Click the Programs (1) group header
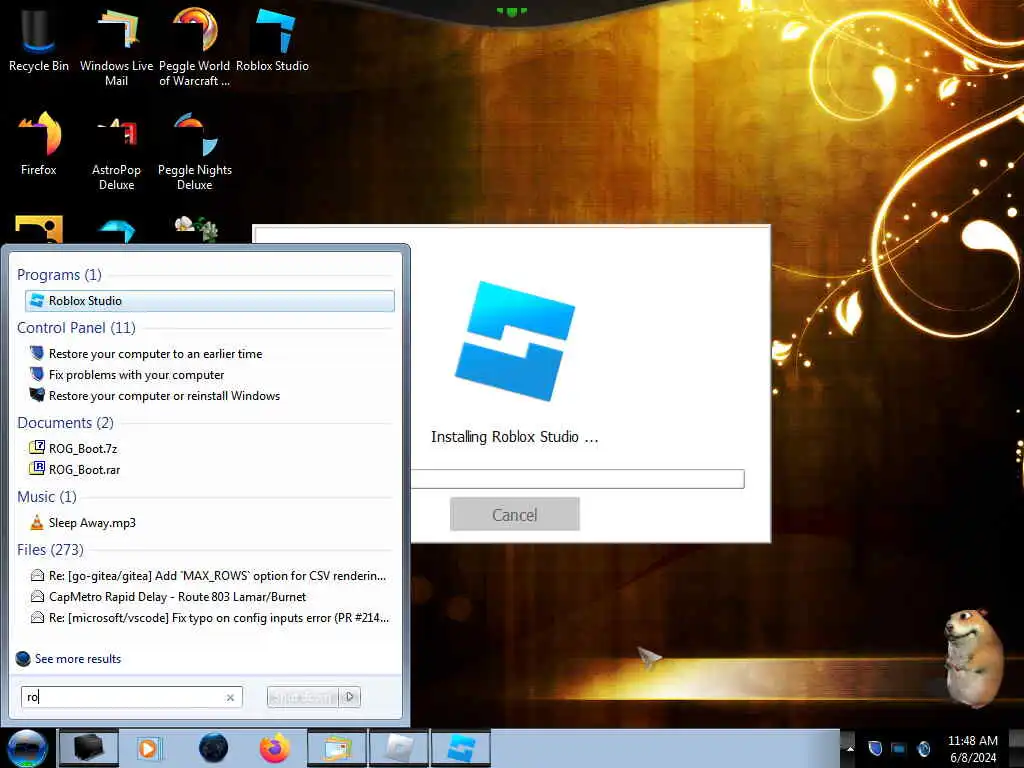 [x=59, y=274]
